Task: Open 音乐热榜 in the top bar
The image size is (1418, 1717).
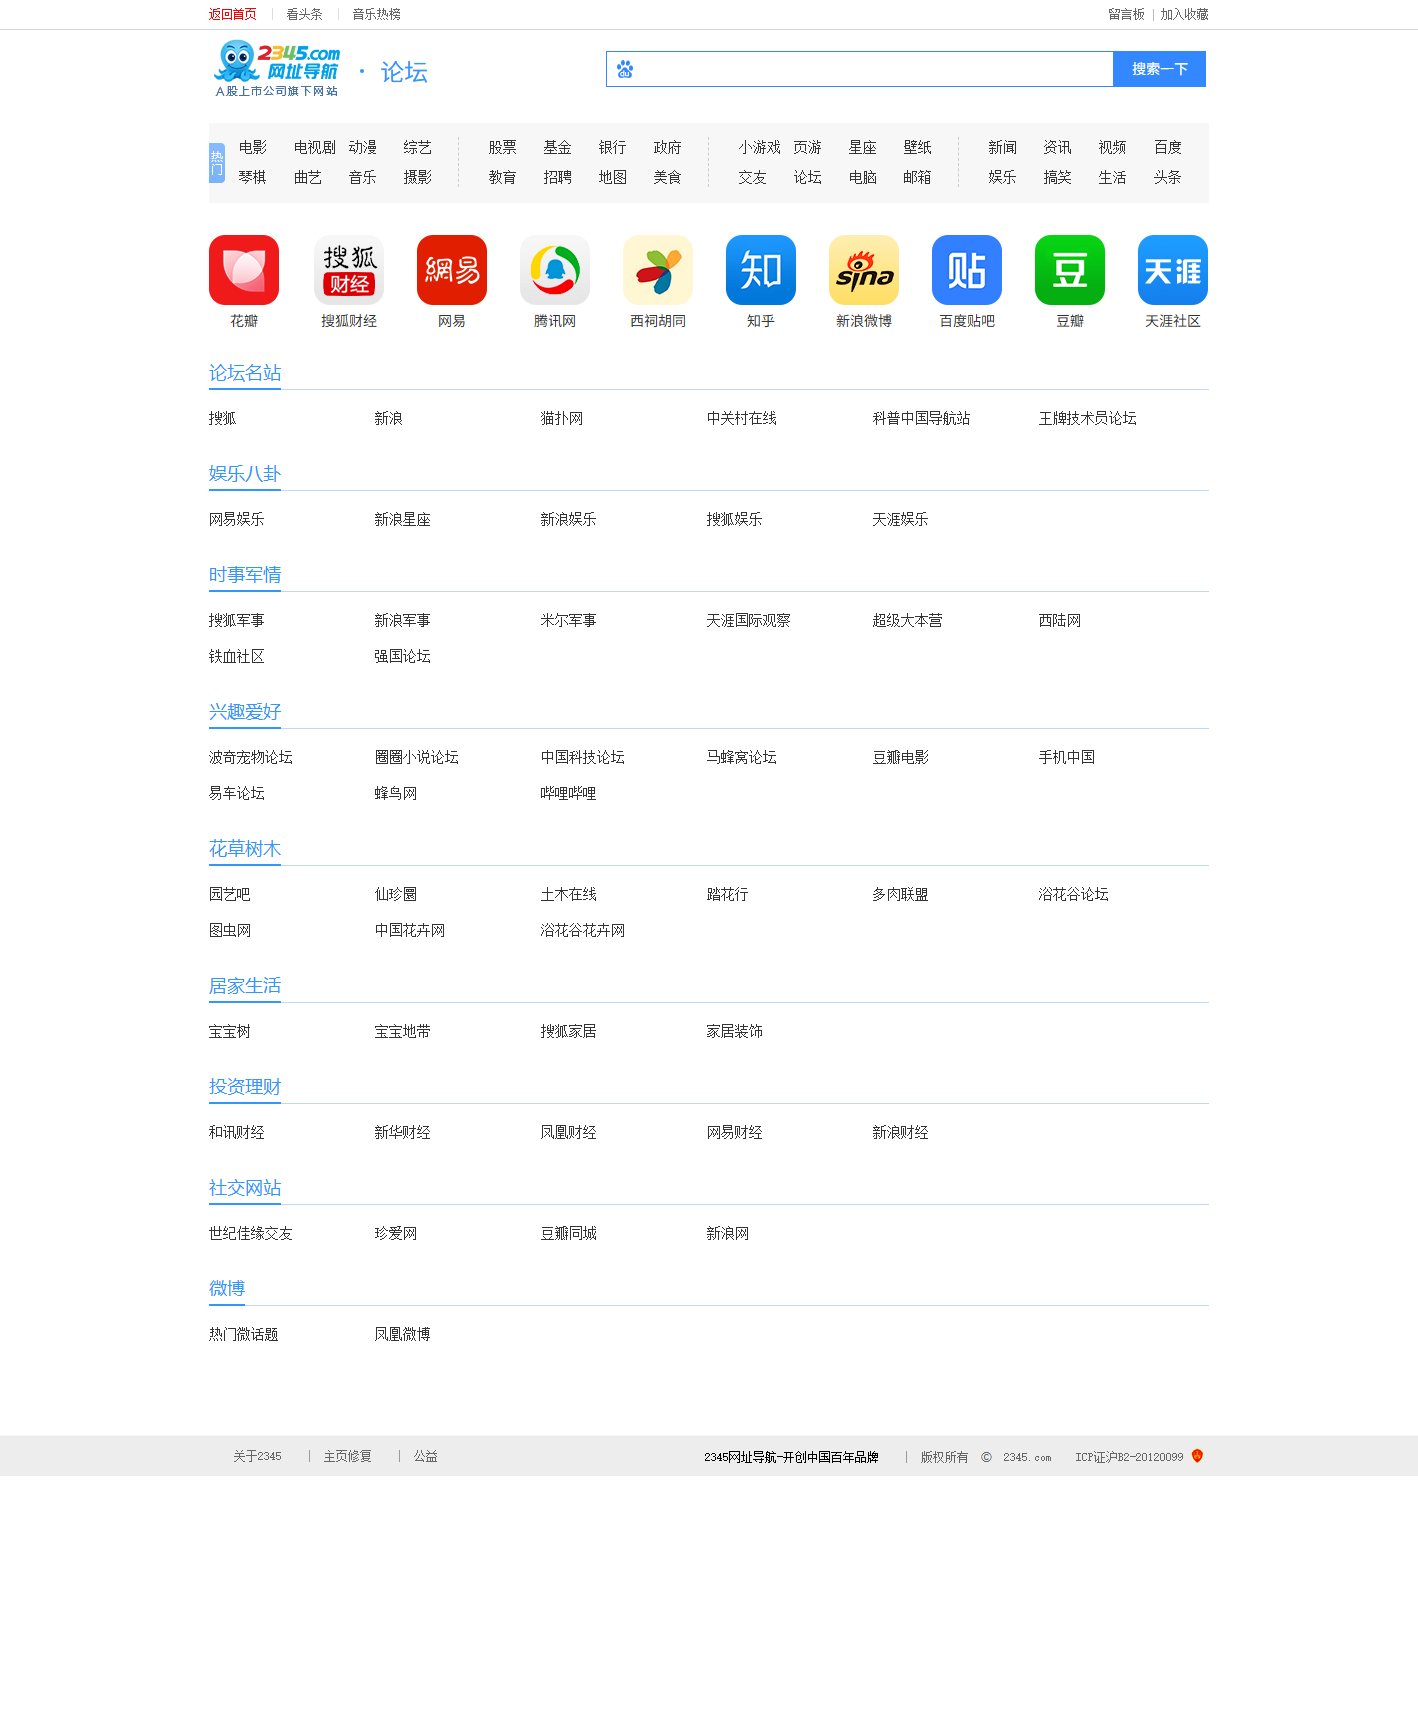Action: tap(376, 14)
